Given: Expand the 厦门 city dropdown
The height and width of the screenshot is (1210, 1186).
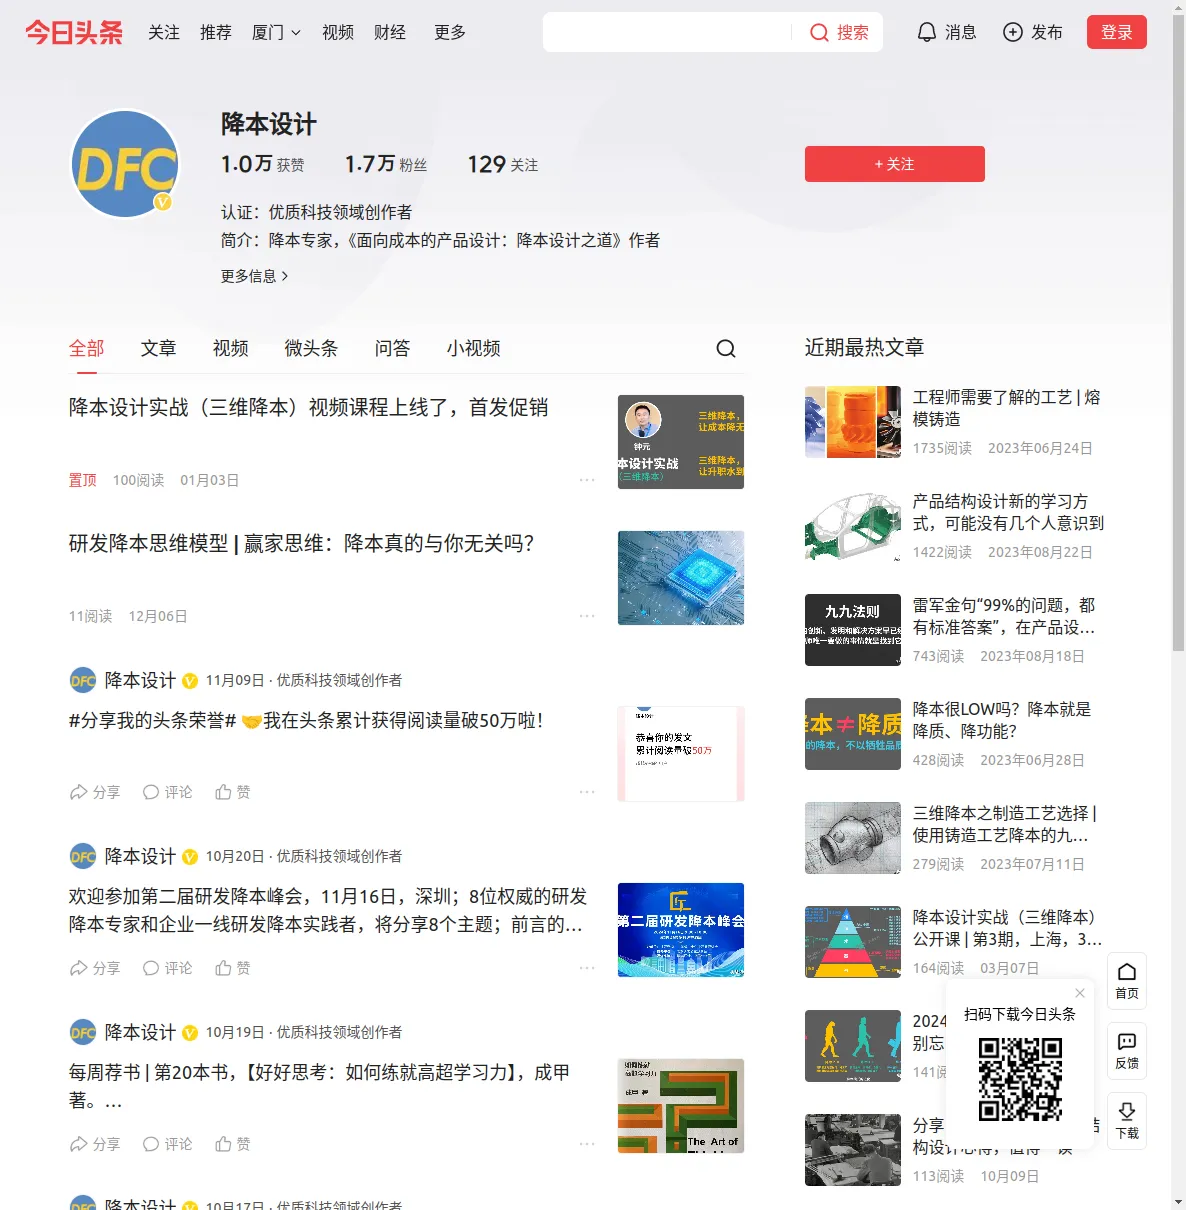Looking at the screenshot, I should [276, 32].
